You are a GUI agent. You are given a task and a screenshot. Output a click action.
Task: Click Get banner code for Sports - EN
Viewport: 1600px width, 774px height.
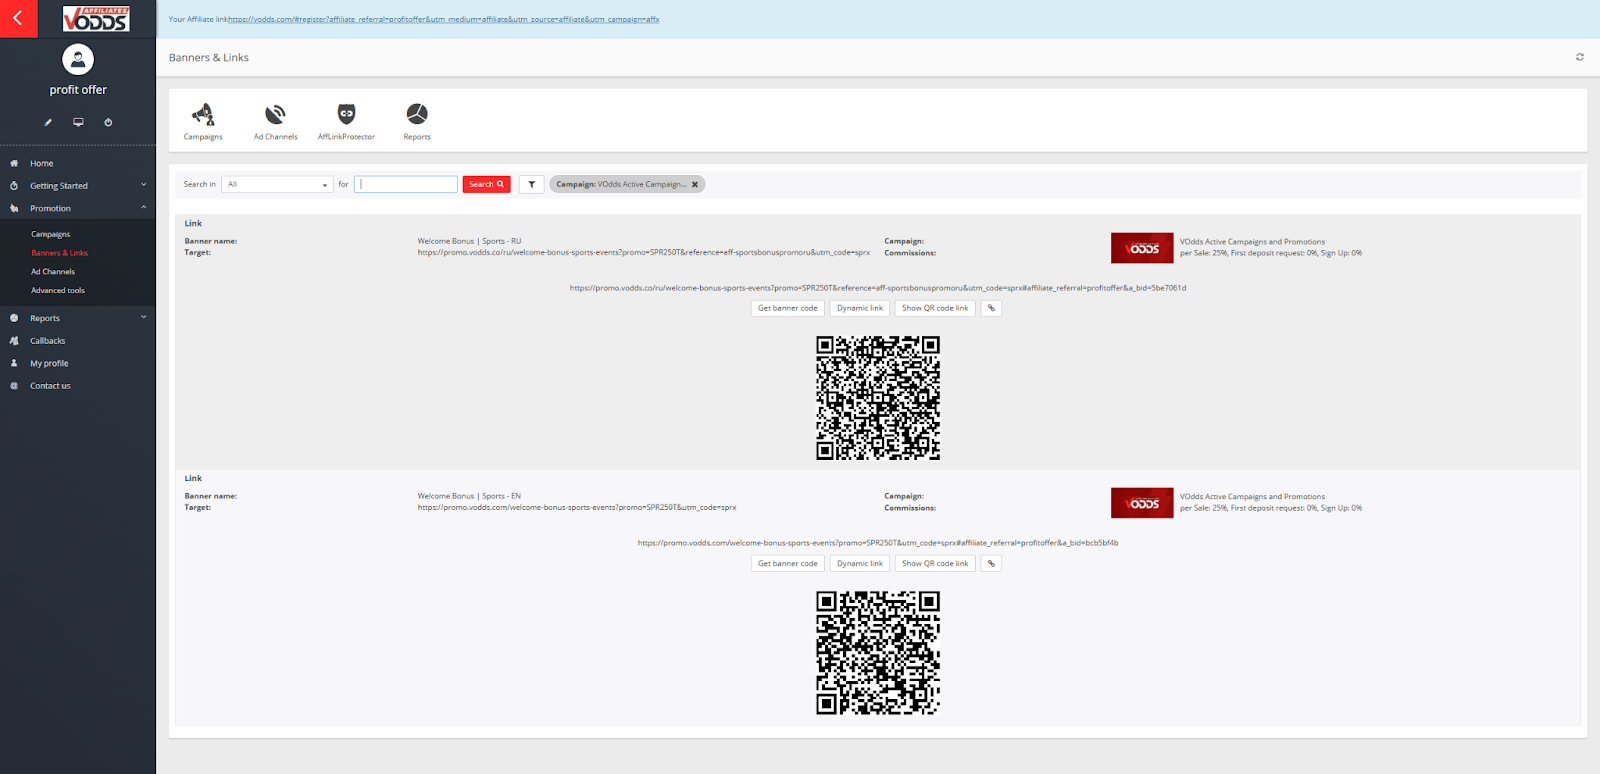788,563
